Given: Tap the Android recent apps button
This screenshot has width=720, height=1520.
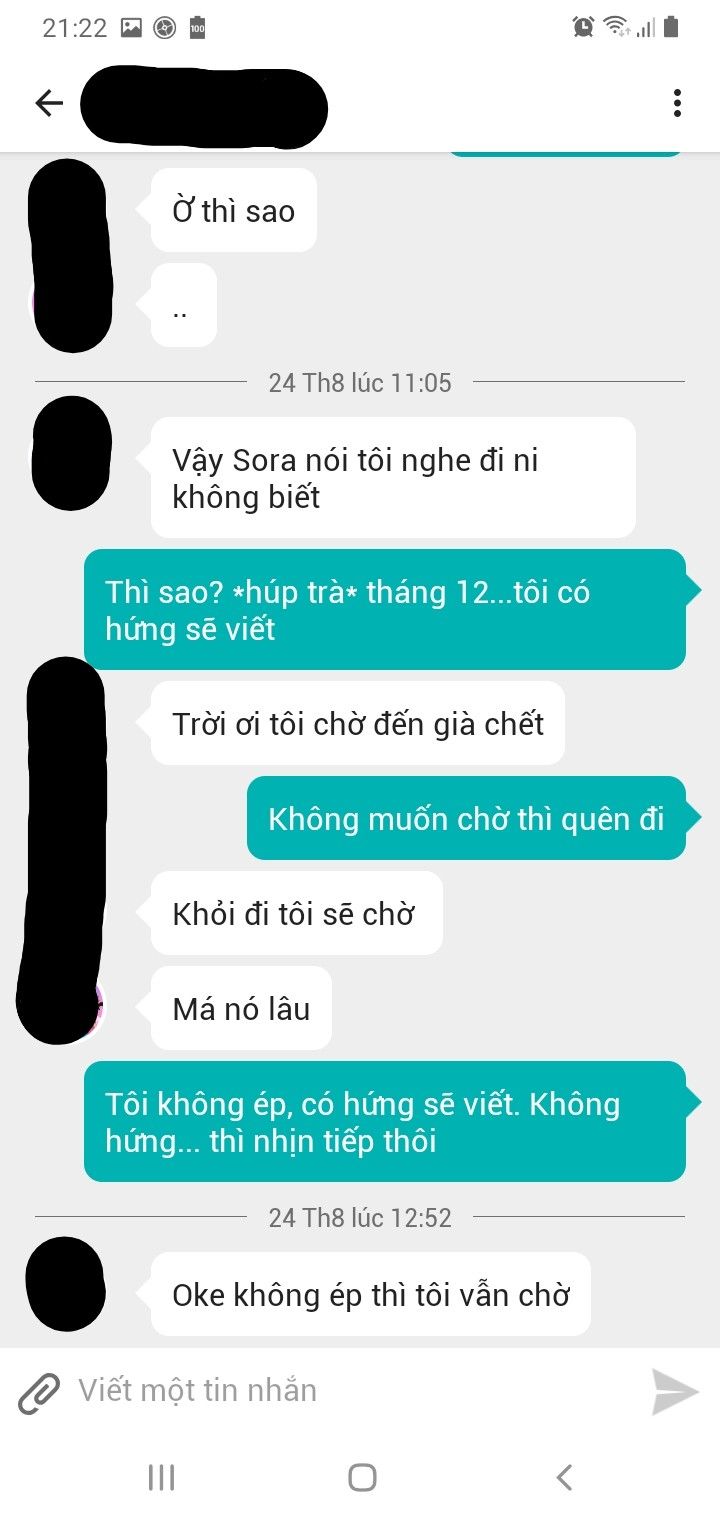Looking at the screenshot, I should [161, 1477].
